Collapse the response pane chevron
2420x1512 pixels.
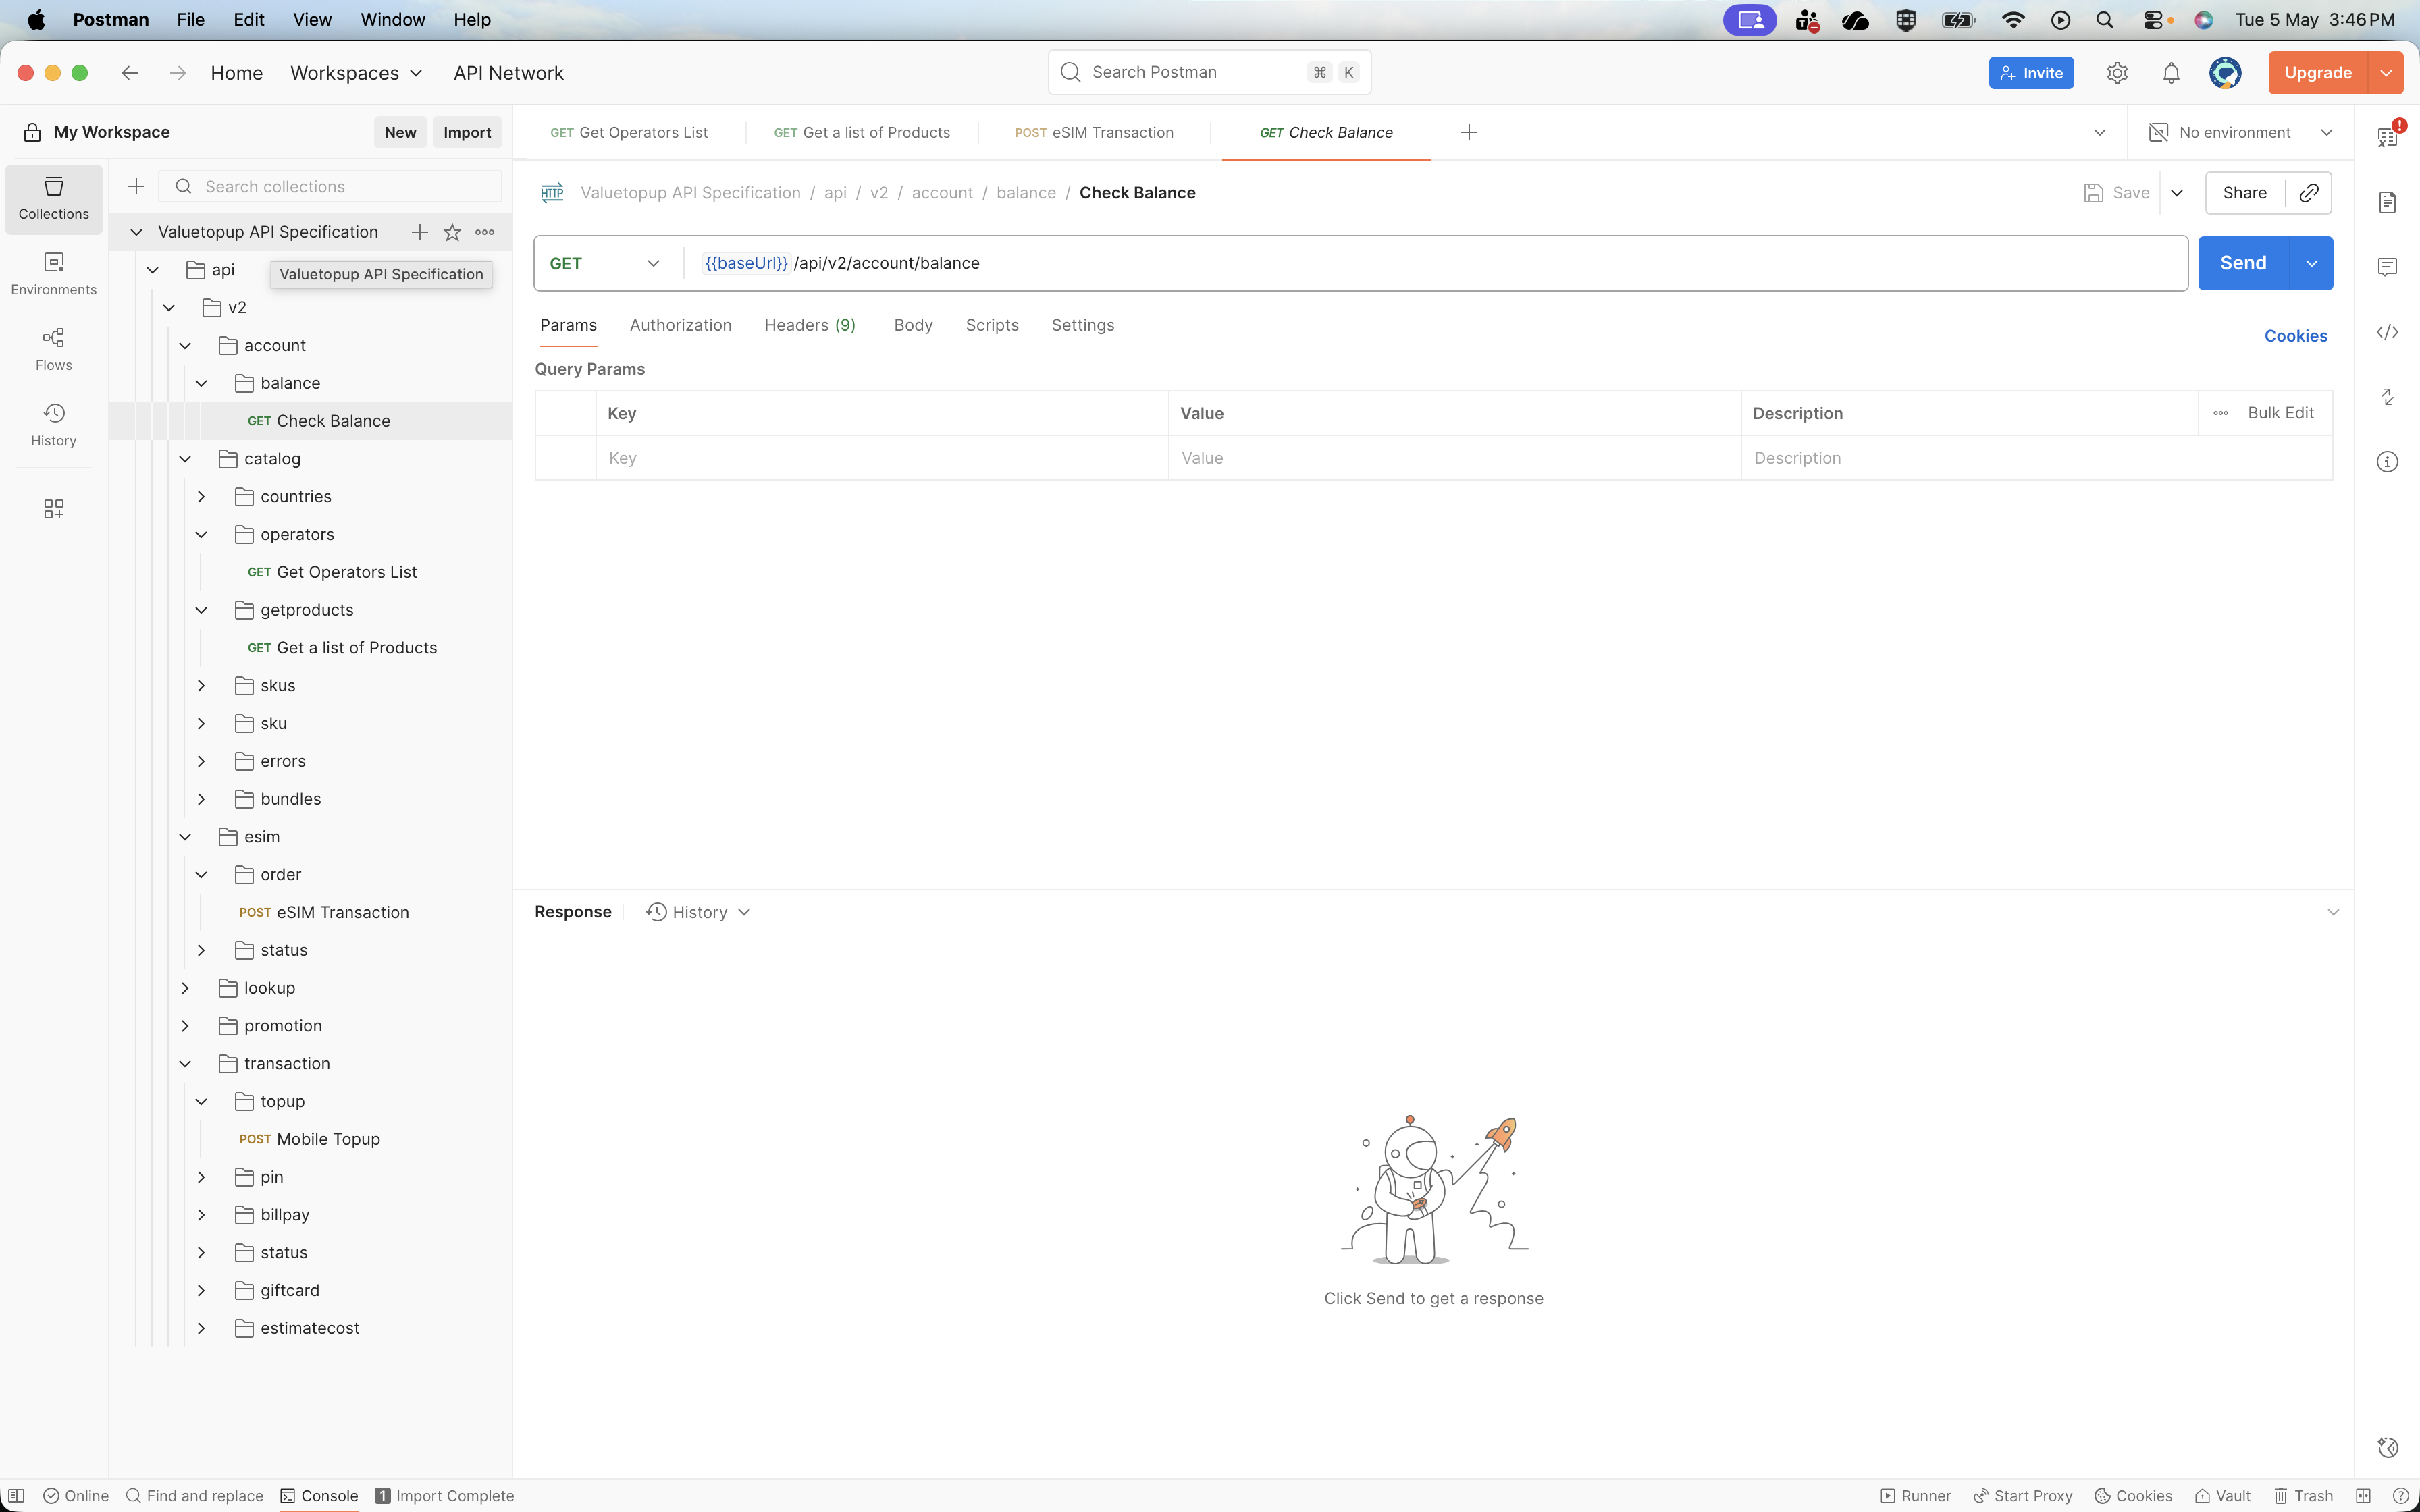pos(2333,912)
